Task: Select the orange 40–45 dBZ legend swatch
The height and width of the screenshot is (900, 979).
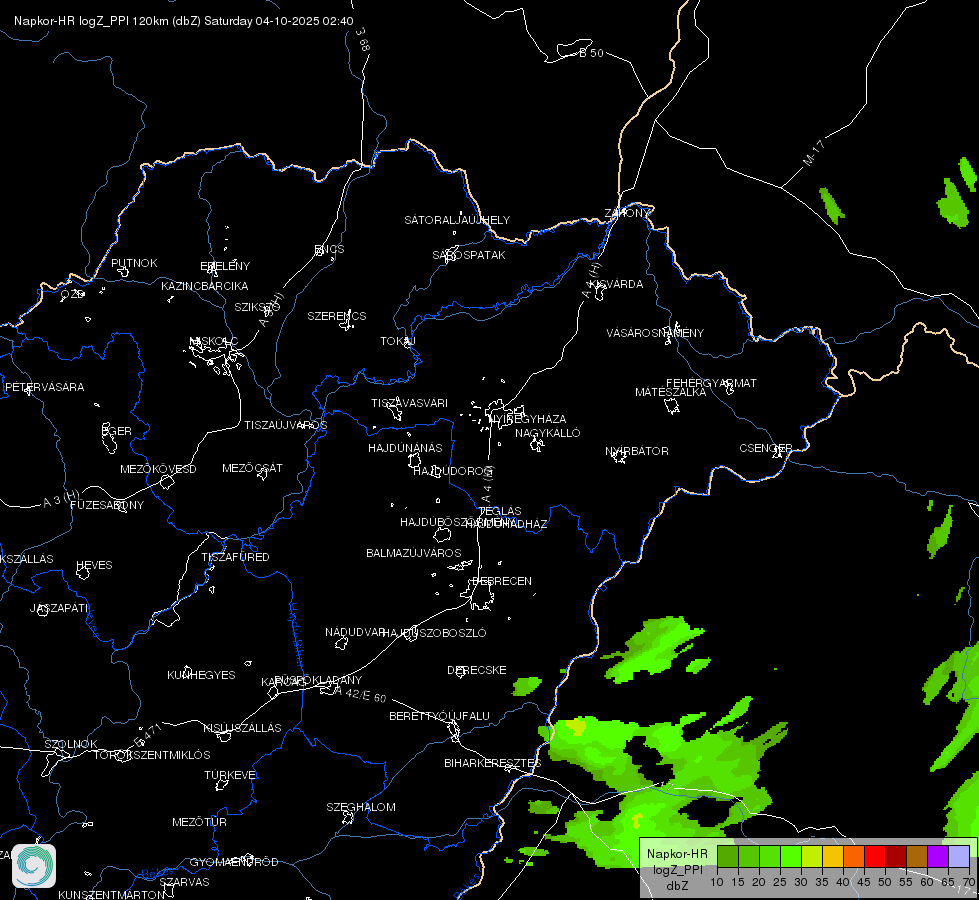Action: tap(854, 856)
